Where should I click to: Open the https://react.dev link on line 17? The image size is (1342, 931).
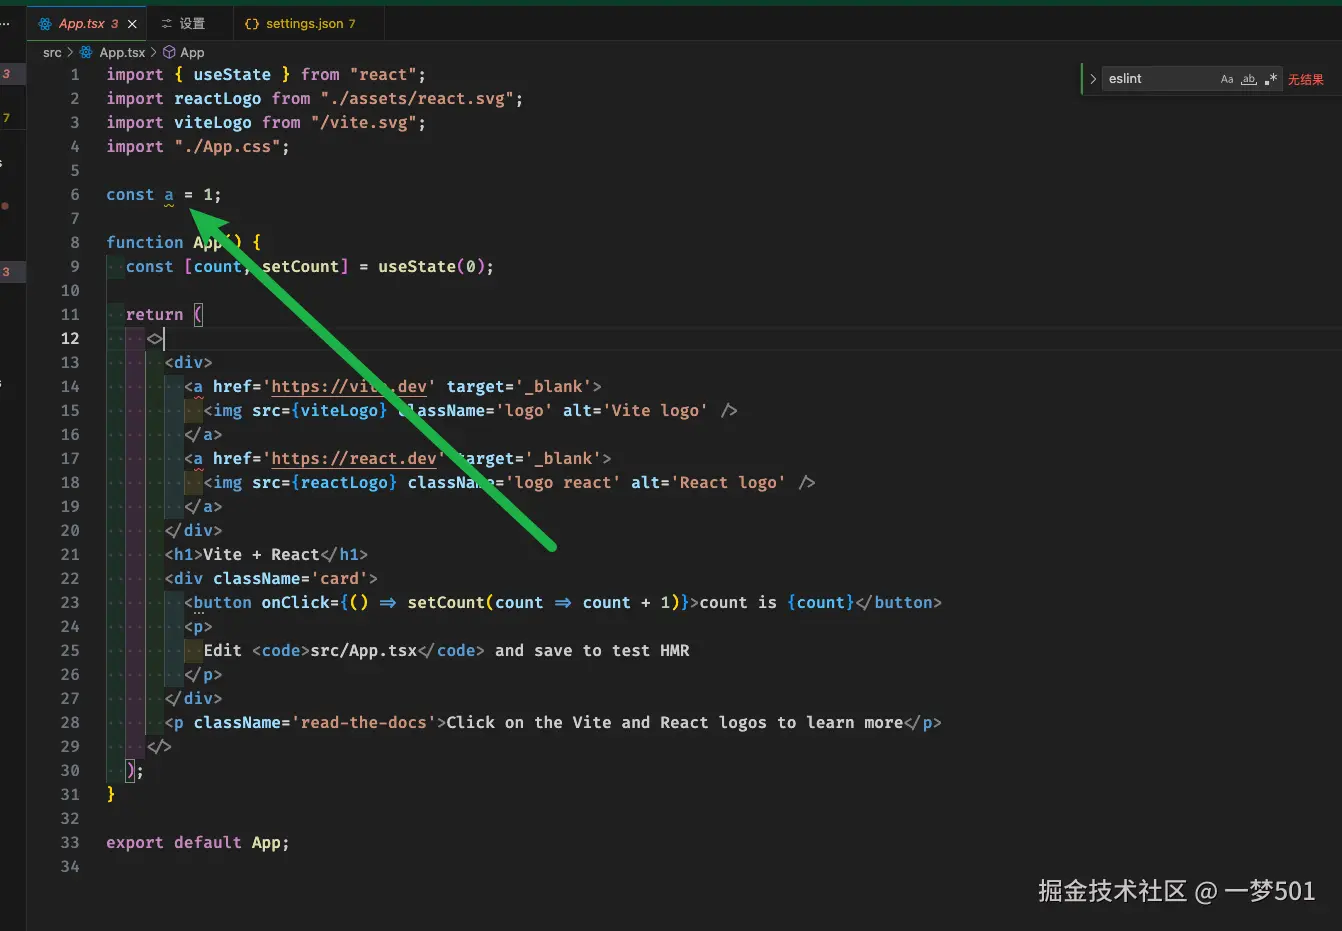click(x=354, y=459)
